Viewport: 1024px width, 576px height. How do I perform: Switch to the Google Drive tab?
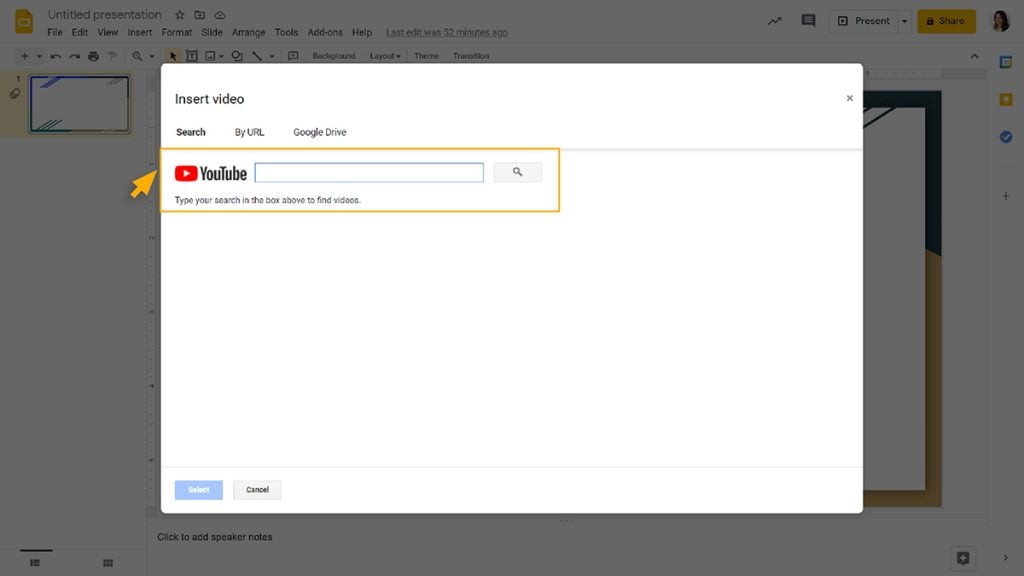319,131
